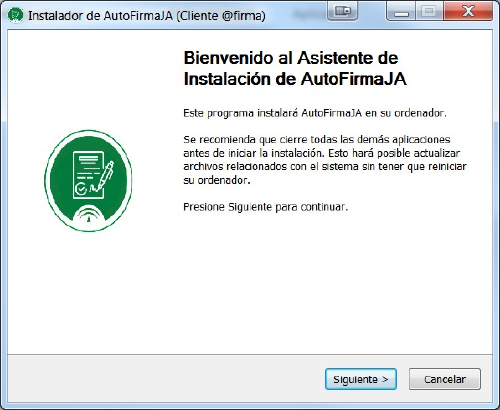
Task: Cancel the AutoFirmaJA installation
Action: (x=445, y=379)
